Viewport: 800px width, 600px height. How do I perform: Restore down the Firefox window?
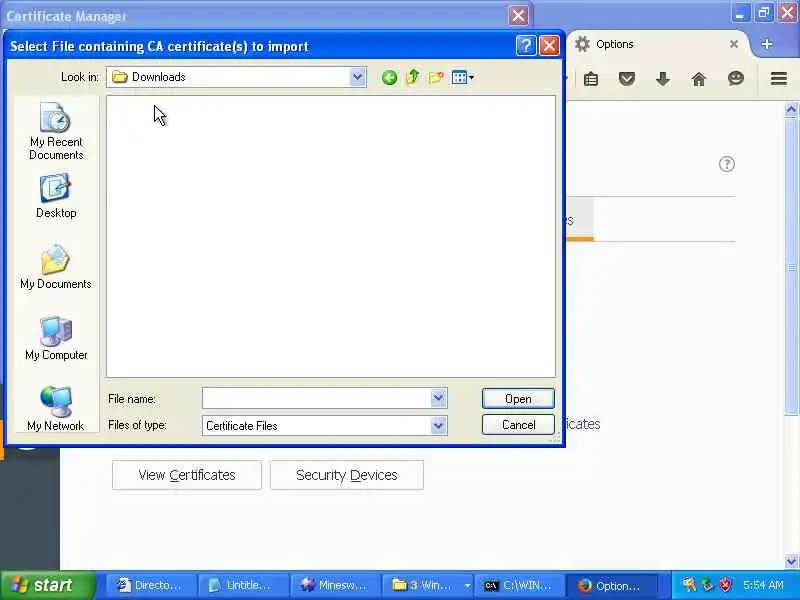(x=764, y=13)
